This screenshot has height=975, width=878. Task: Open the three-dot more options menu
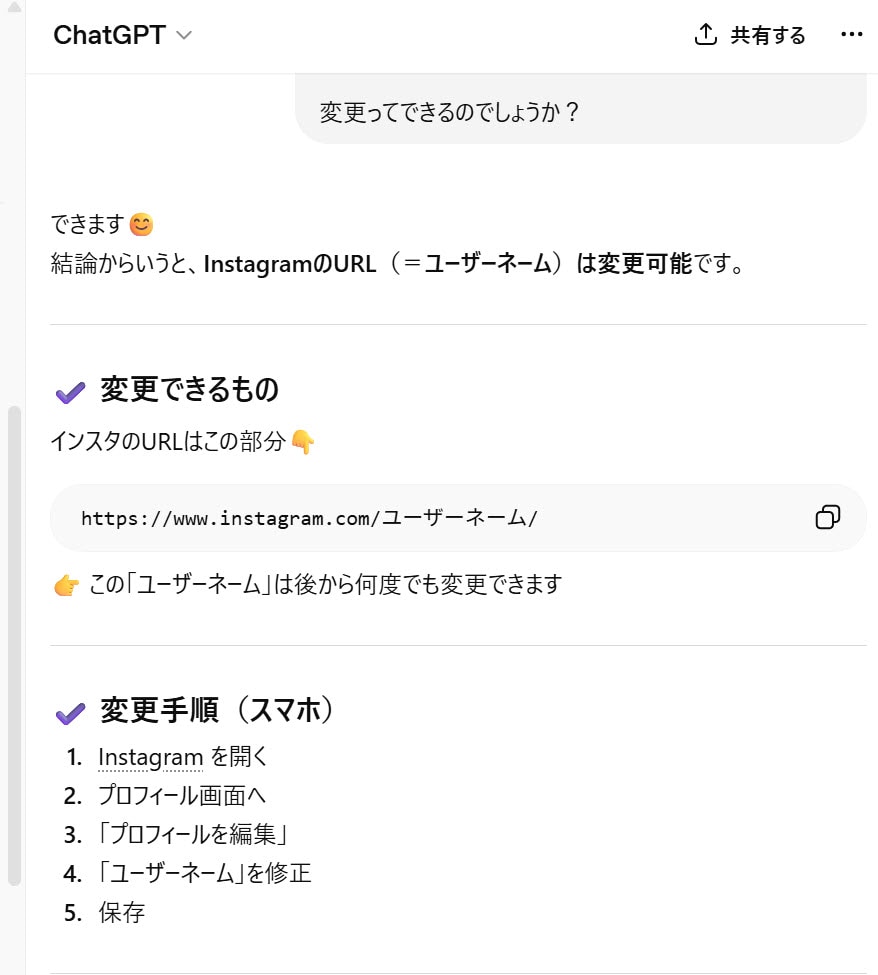pyautogui.click(x=851, y=35)
